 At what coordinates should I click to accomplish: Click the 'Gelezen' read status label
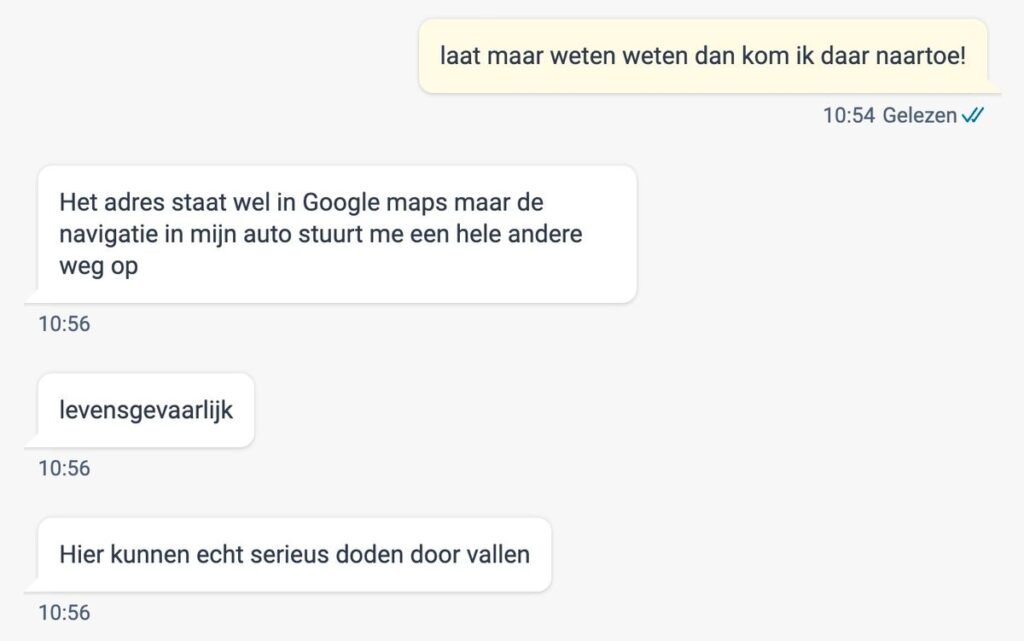point(920,116)
